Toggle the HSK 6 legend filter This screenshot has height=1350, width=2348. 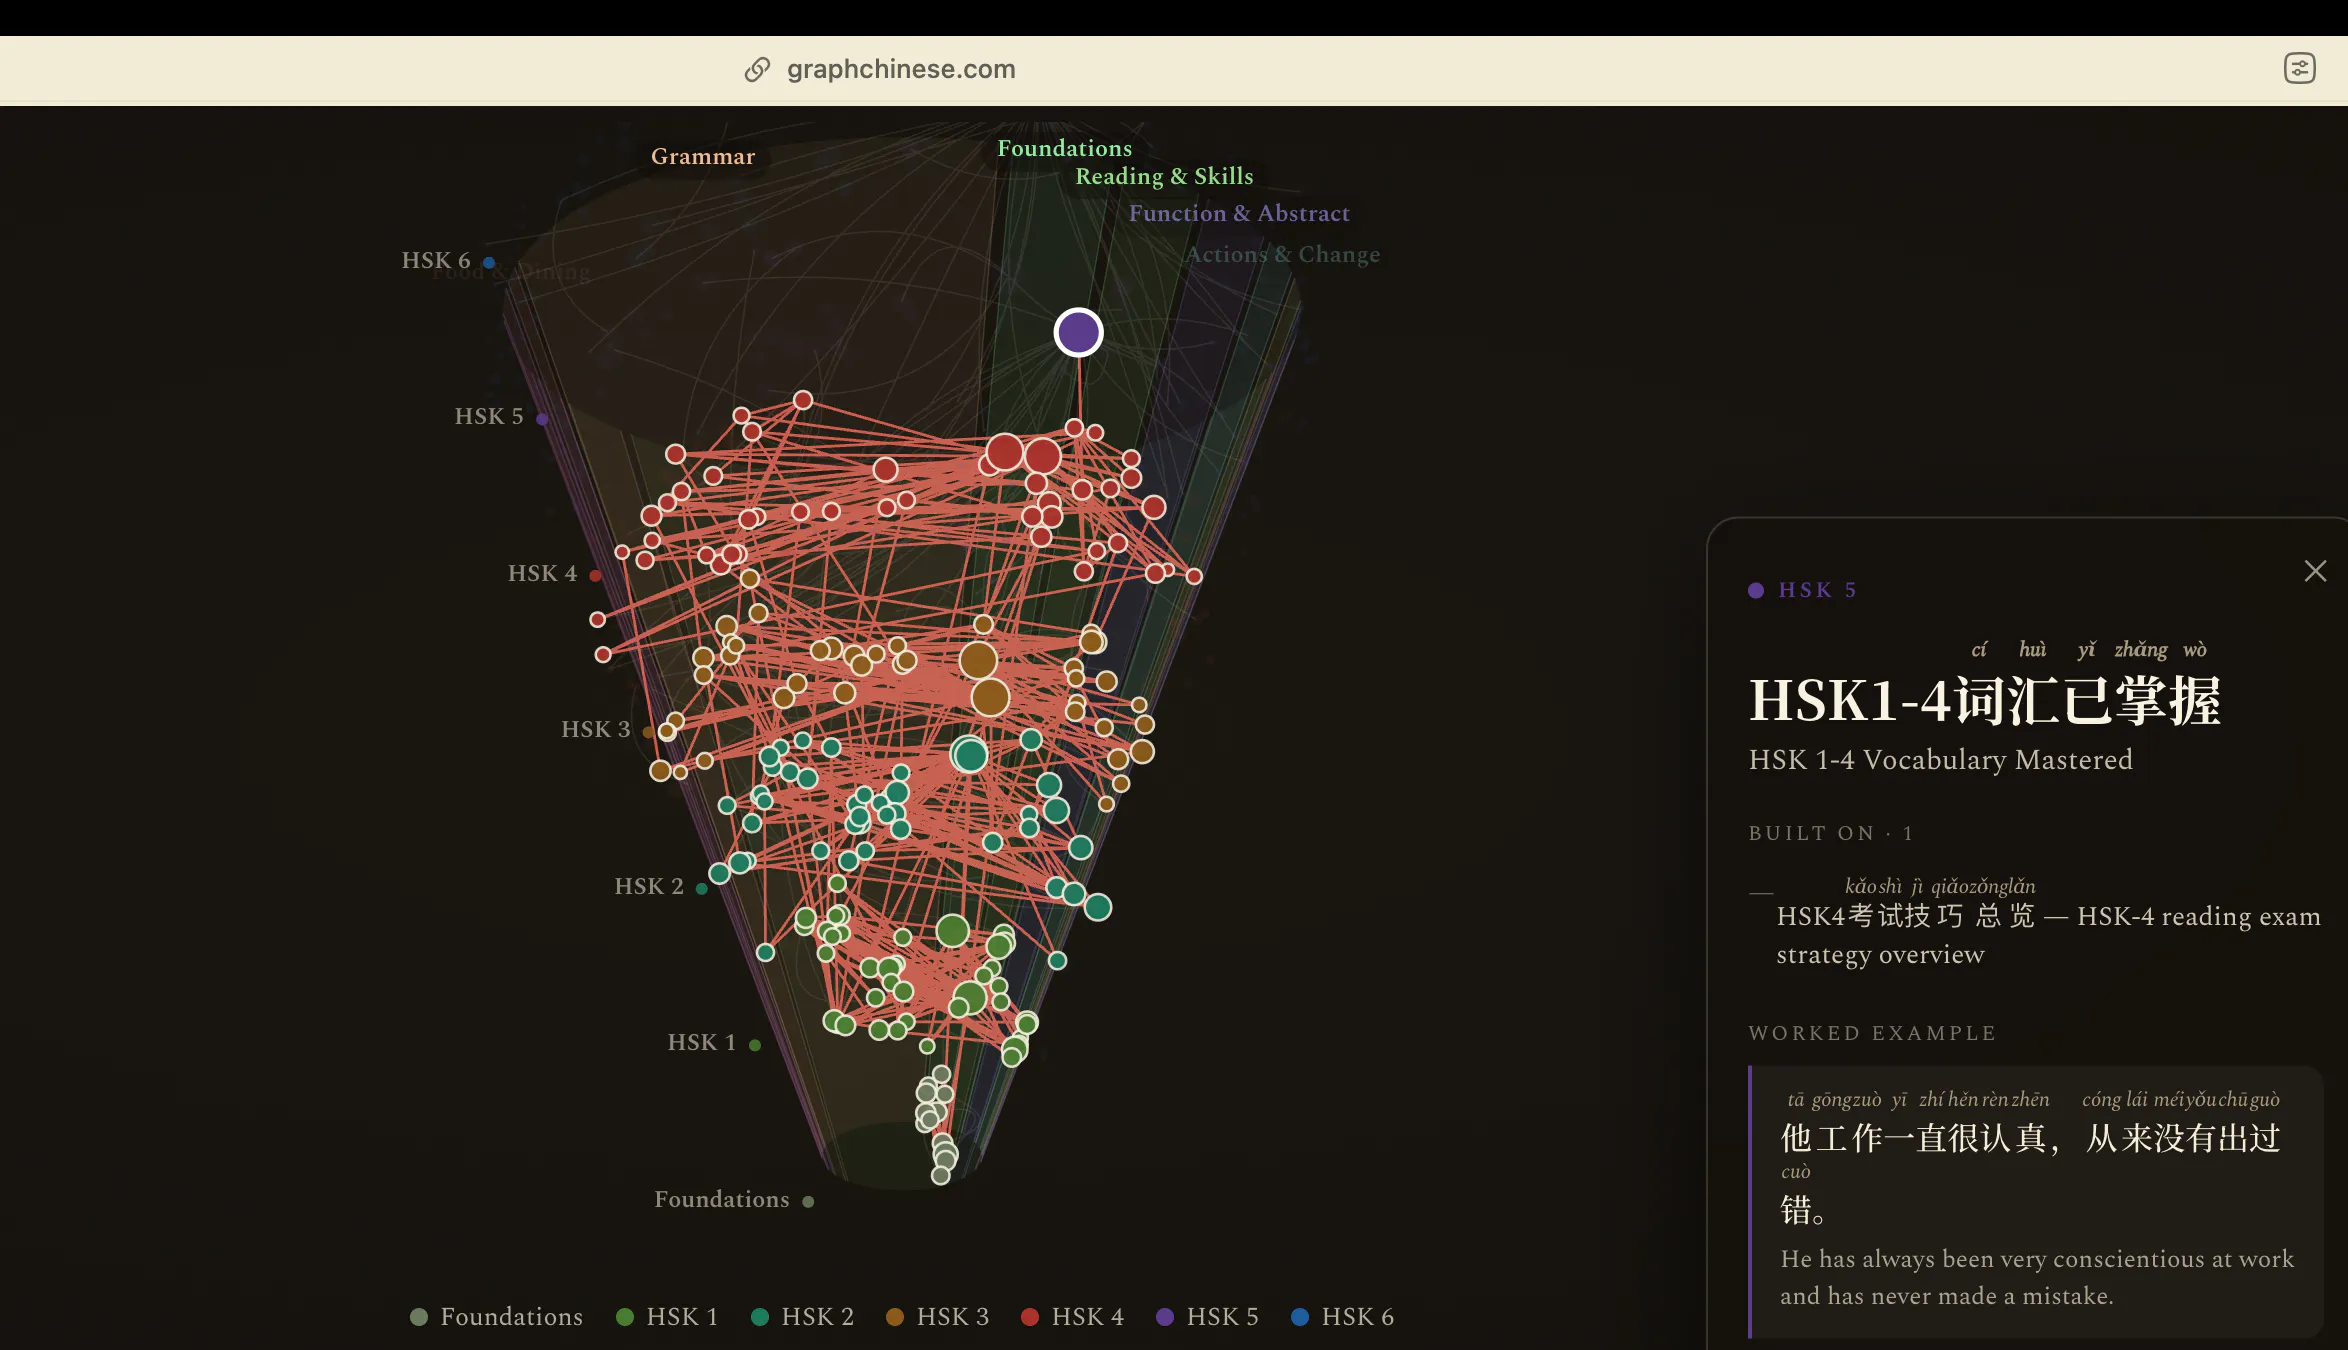coord(1343,1317)
